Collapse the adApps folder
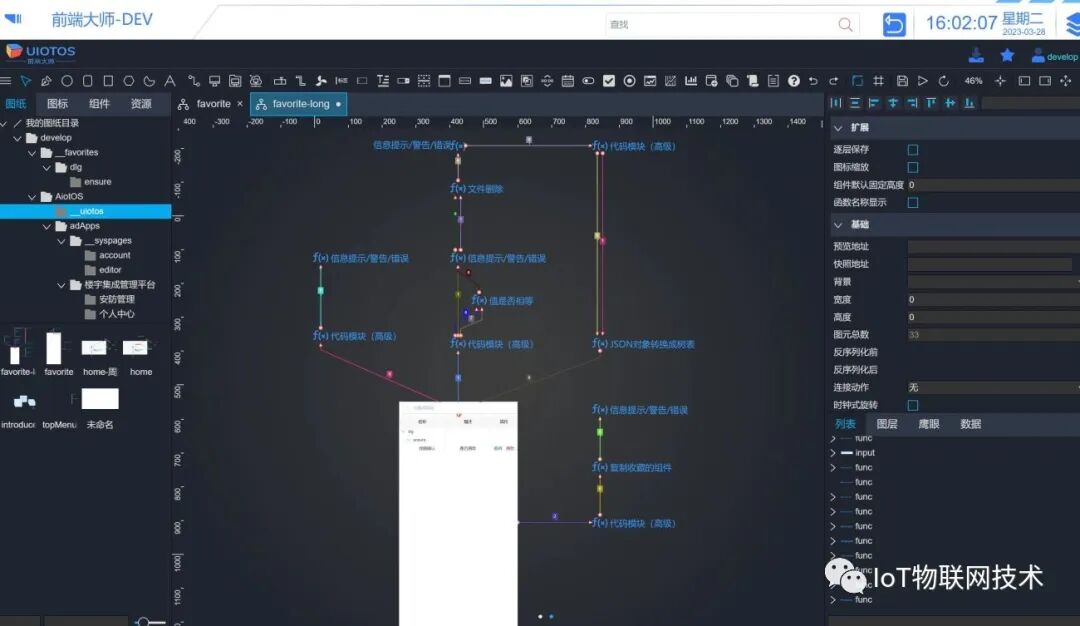1080x626 pixels. click(x=47, y=227)
